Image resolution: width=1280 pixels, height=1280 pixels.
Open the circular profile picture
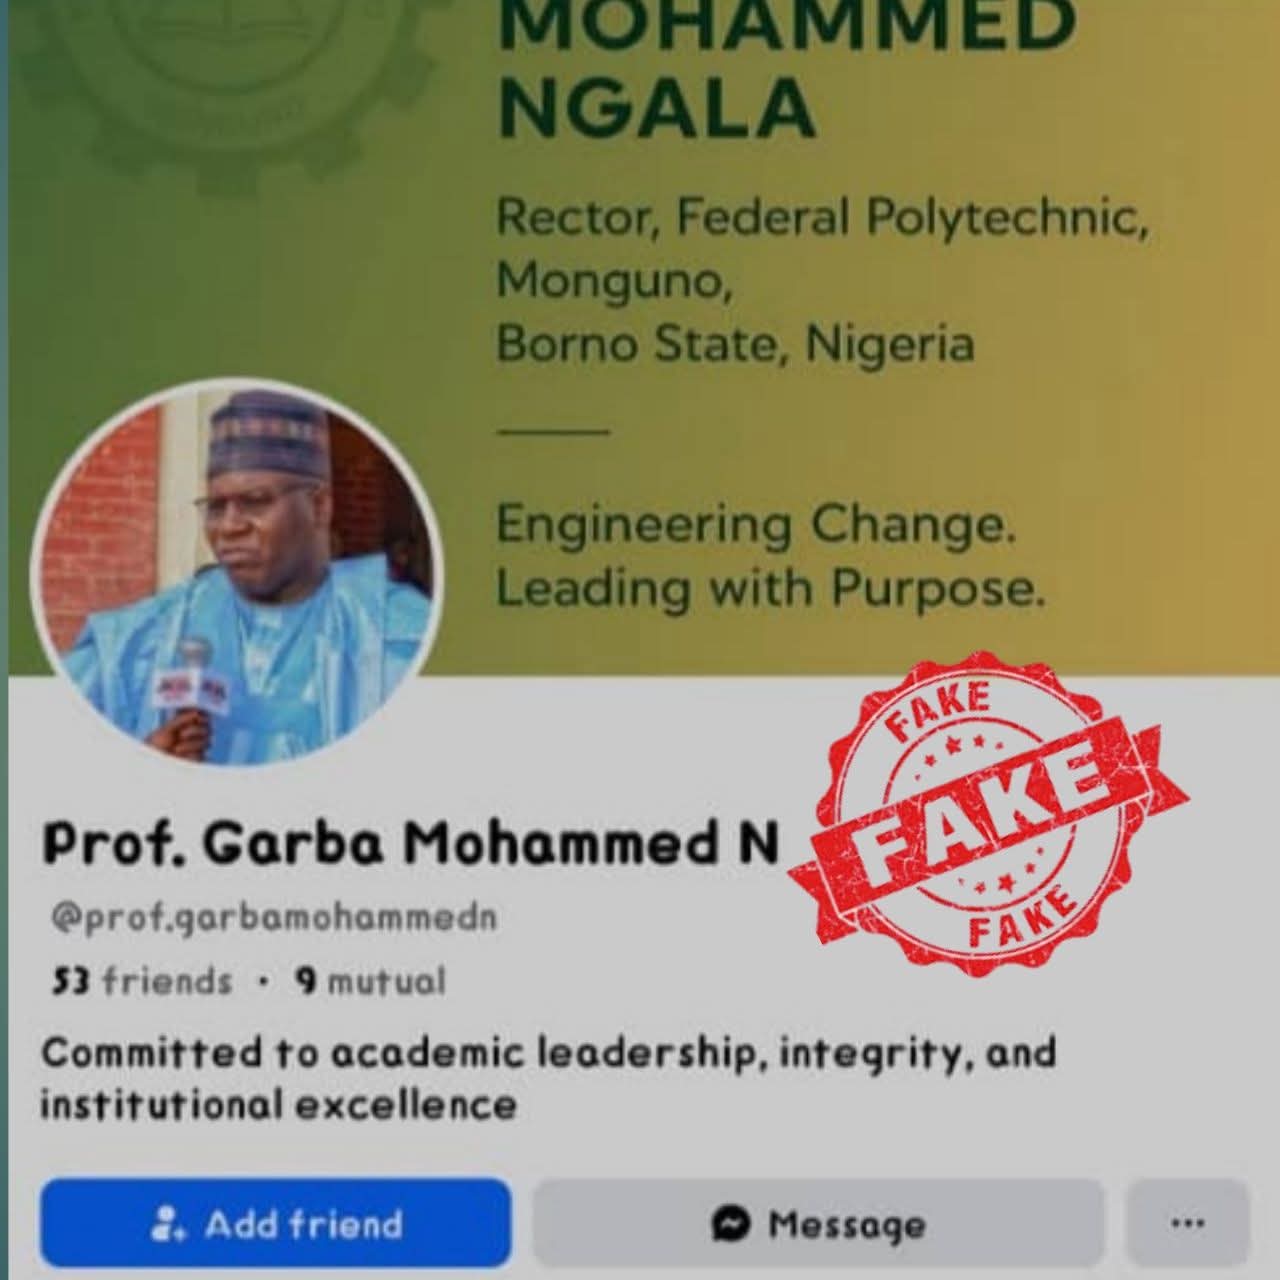237,570
